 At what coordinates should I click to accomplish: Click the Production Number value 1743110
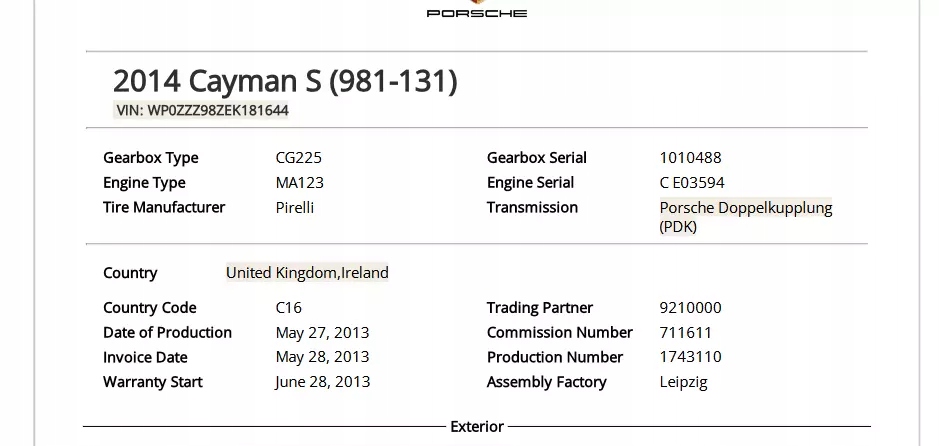[690, 357]
